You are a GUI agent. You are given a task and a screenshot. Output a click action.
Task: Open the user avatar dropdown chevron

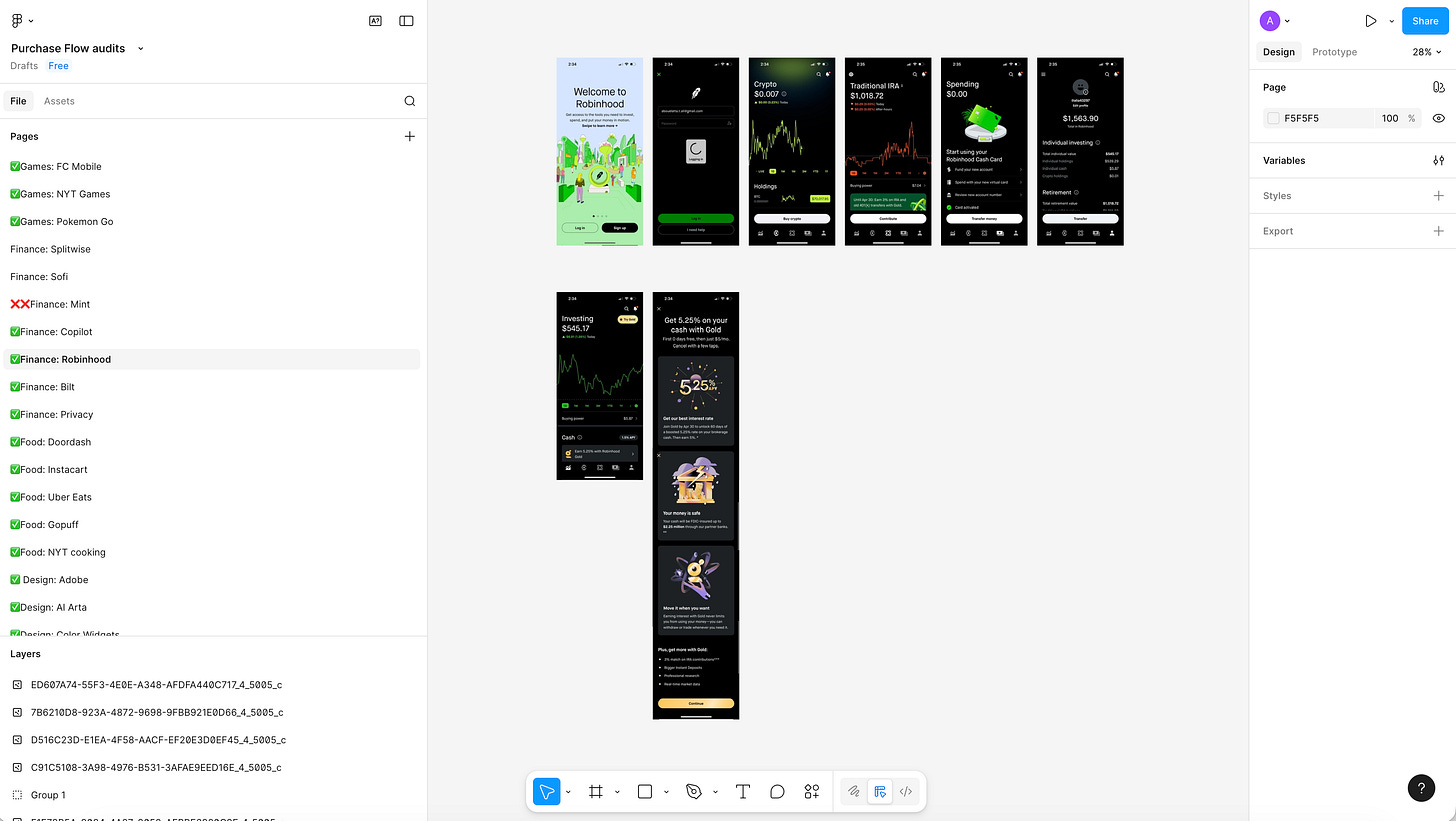pos(1287,21)
